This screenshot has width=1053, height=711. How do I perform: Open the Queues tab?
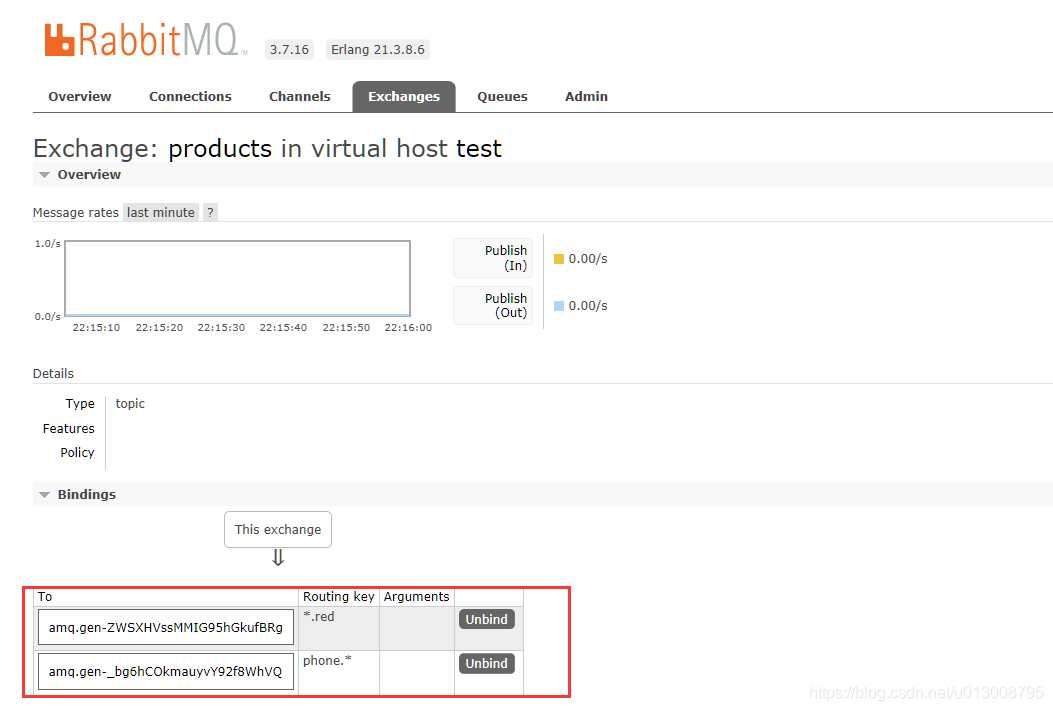coord(502,97)
